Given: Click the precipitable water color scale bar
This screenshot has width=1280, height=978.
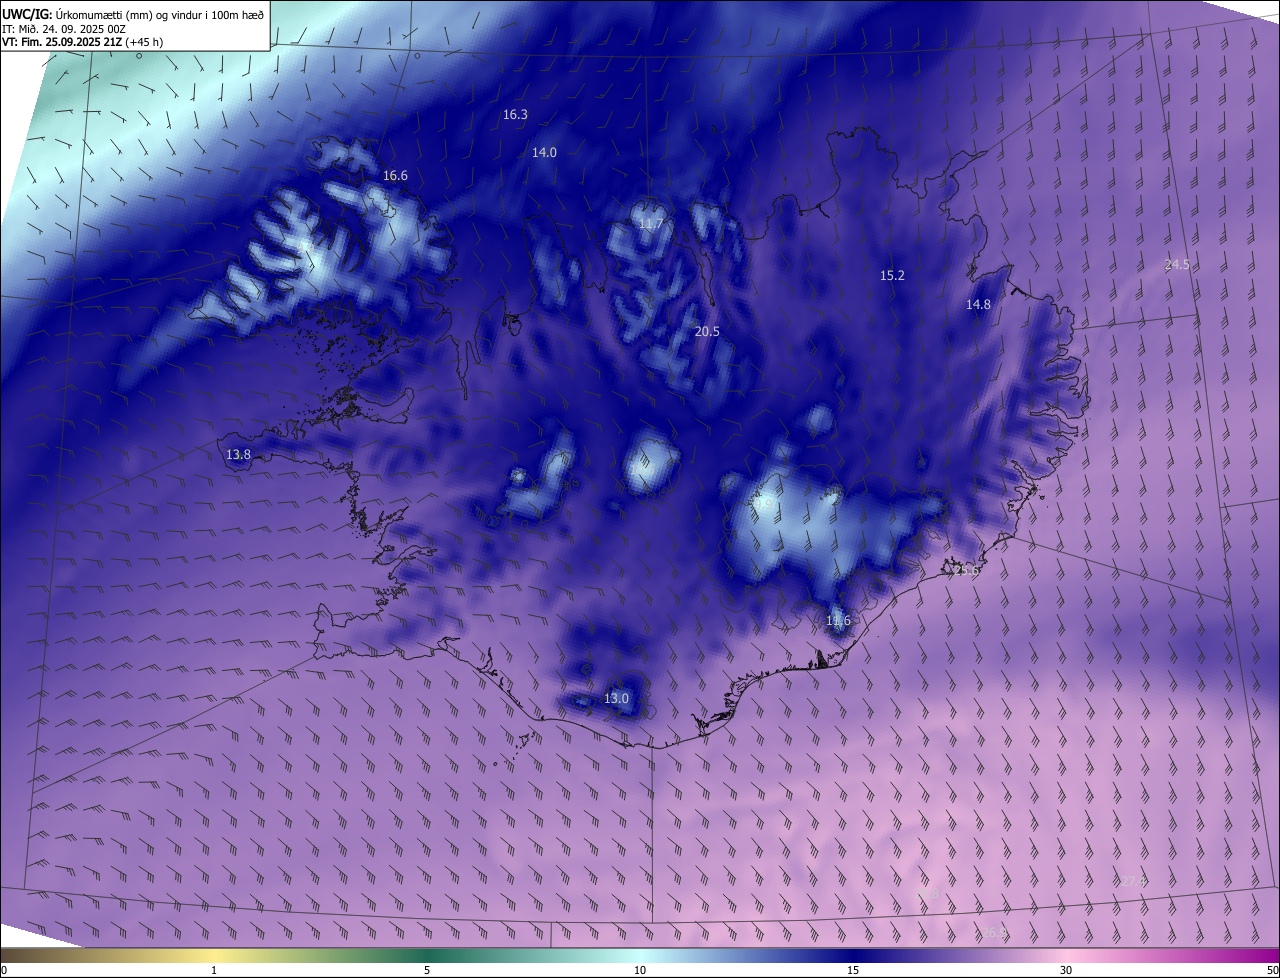Looking at the screenshot, I should 640,955.
